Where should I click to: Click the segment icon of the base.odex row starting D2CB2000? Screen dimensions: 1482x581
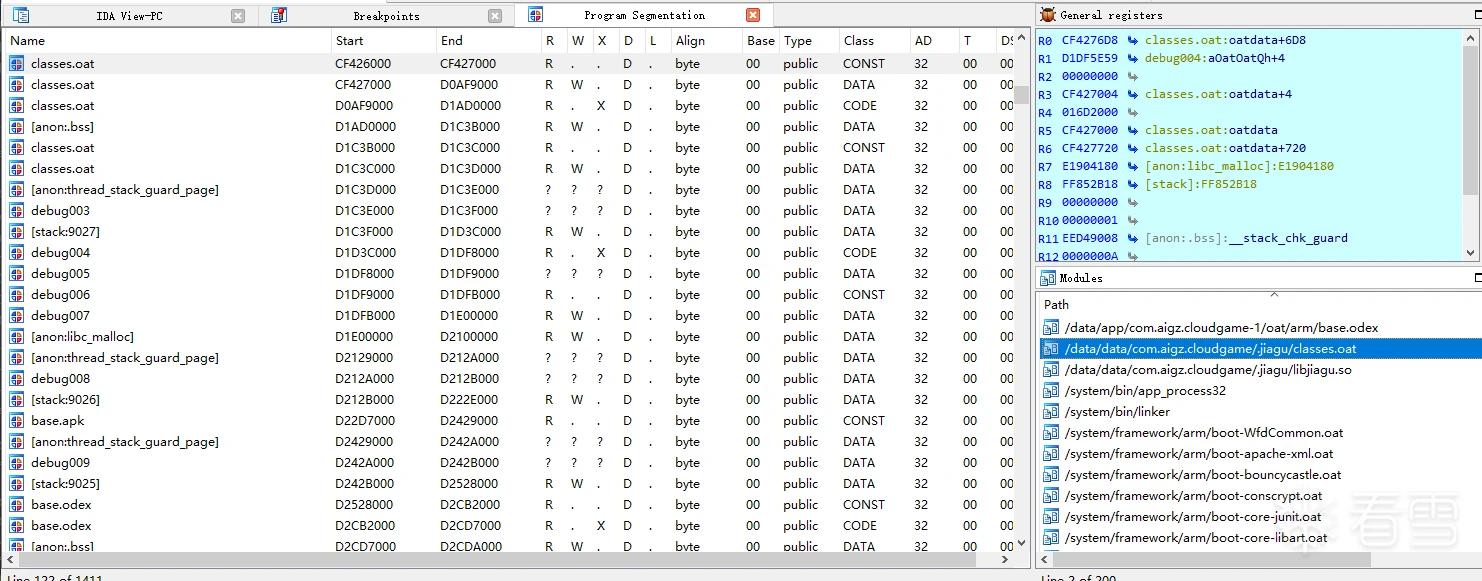(17, 526)
